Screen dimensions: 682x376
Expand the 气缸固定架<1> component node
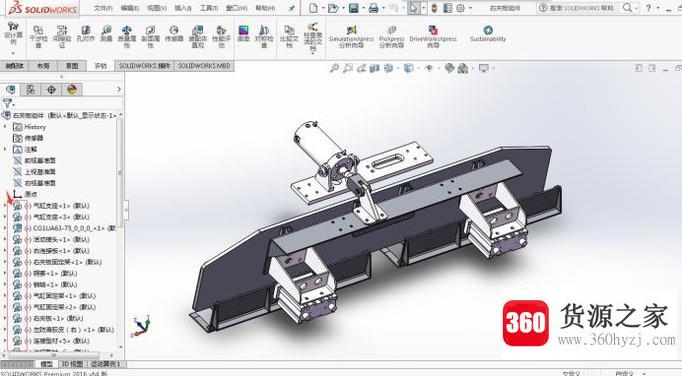tap(5, 295)
